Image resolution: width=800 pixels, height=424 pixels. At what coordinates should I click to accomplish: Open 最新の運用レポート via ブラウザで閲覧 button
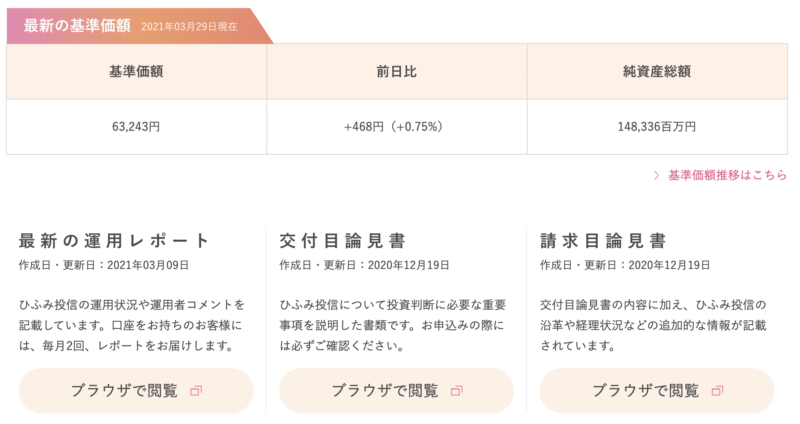pos(136,390)
